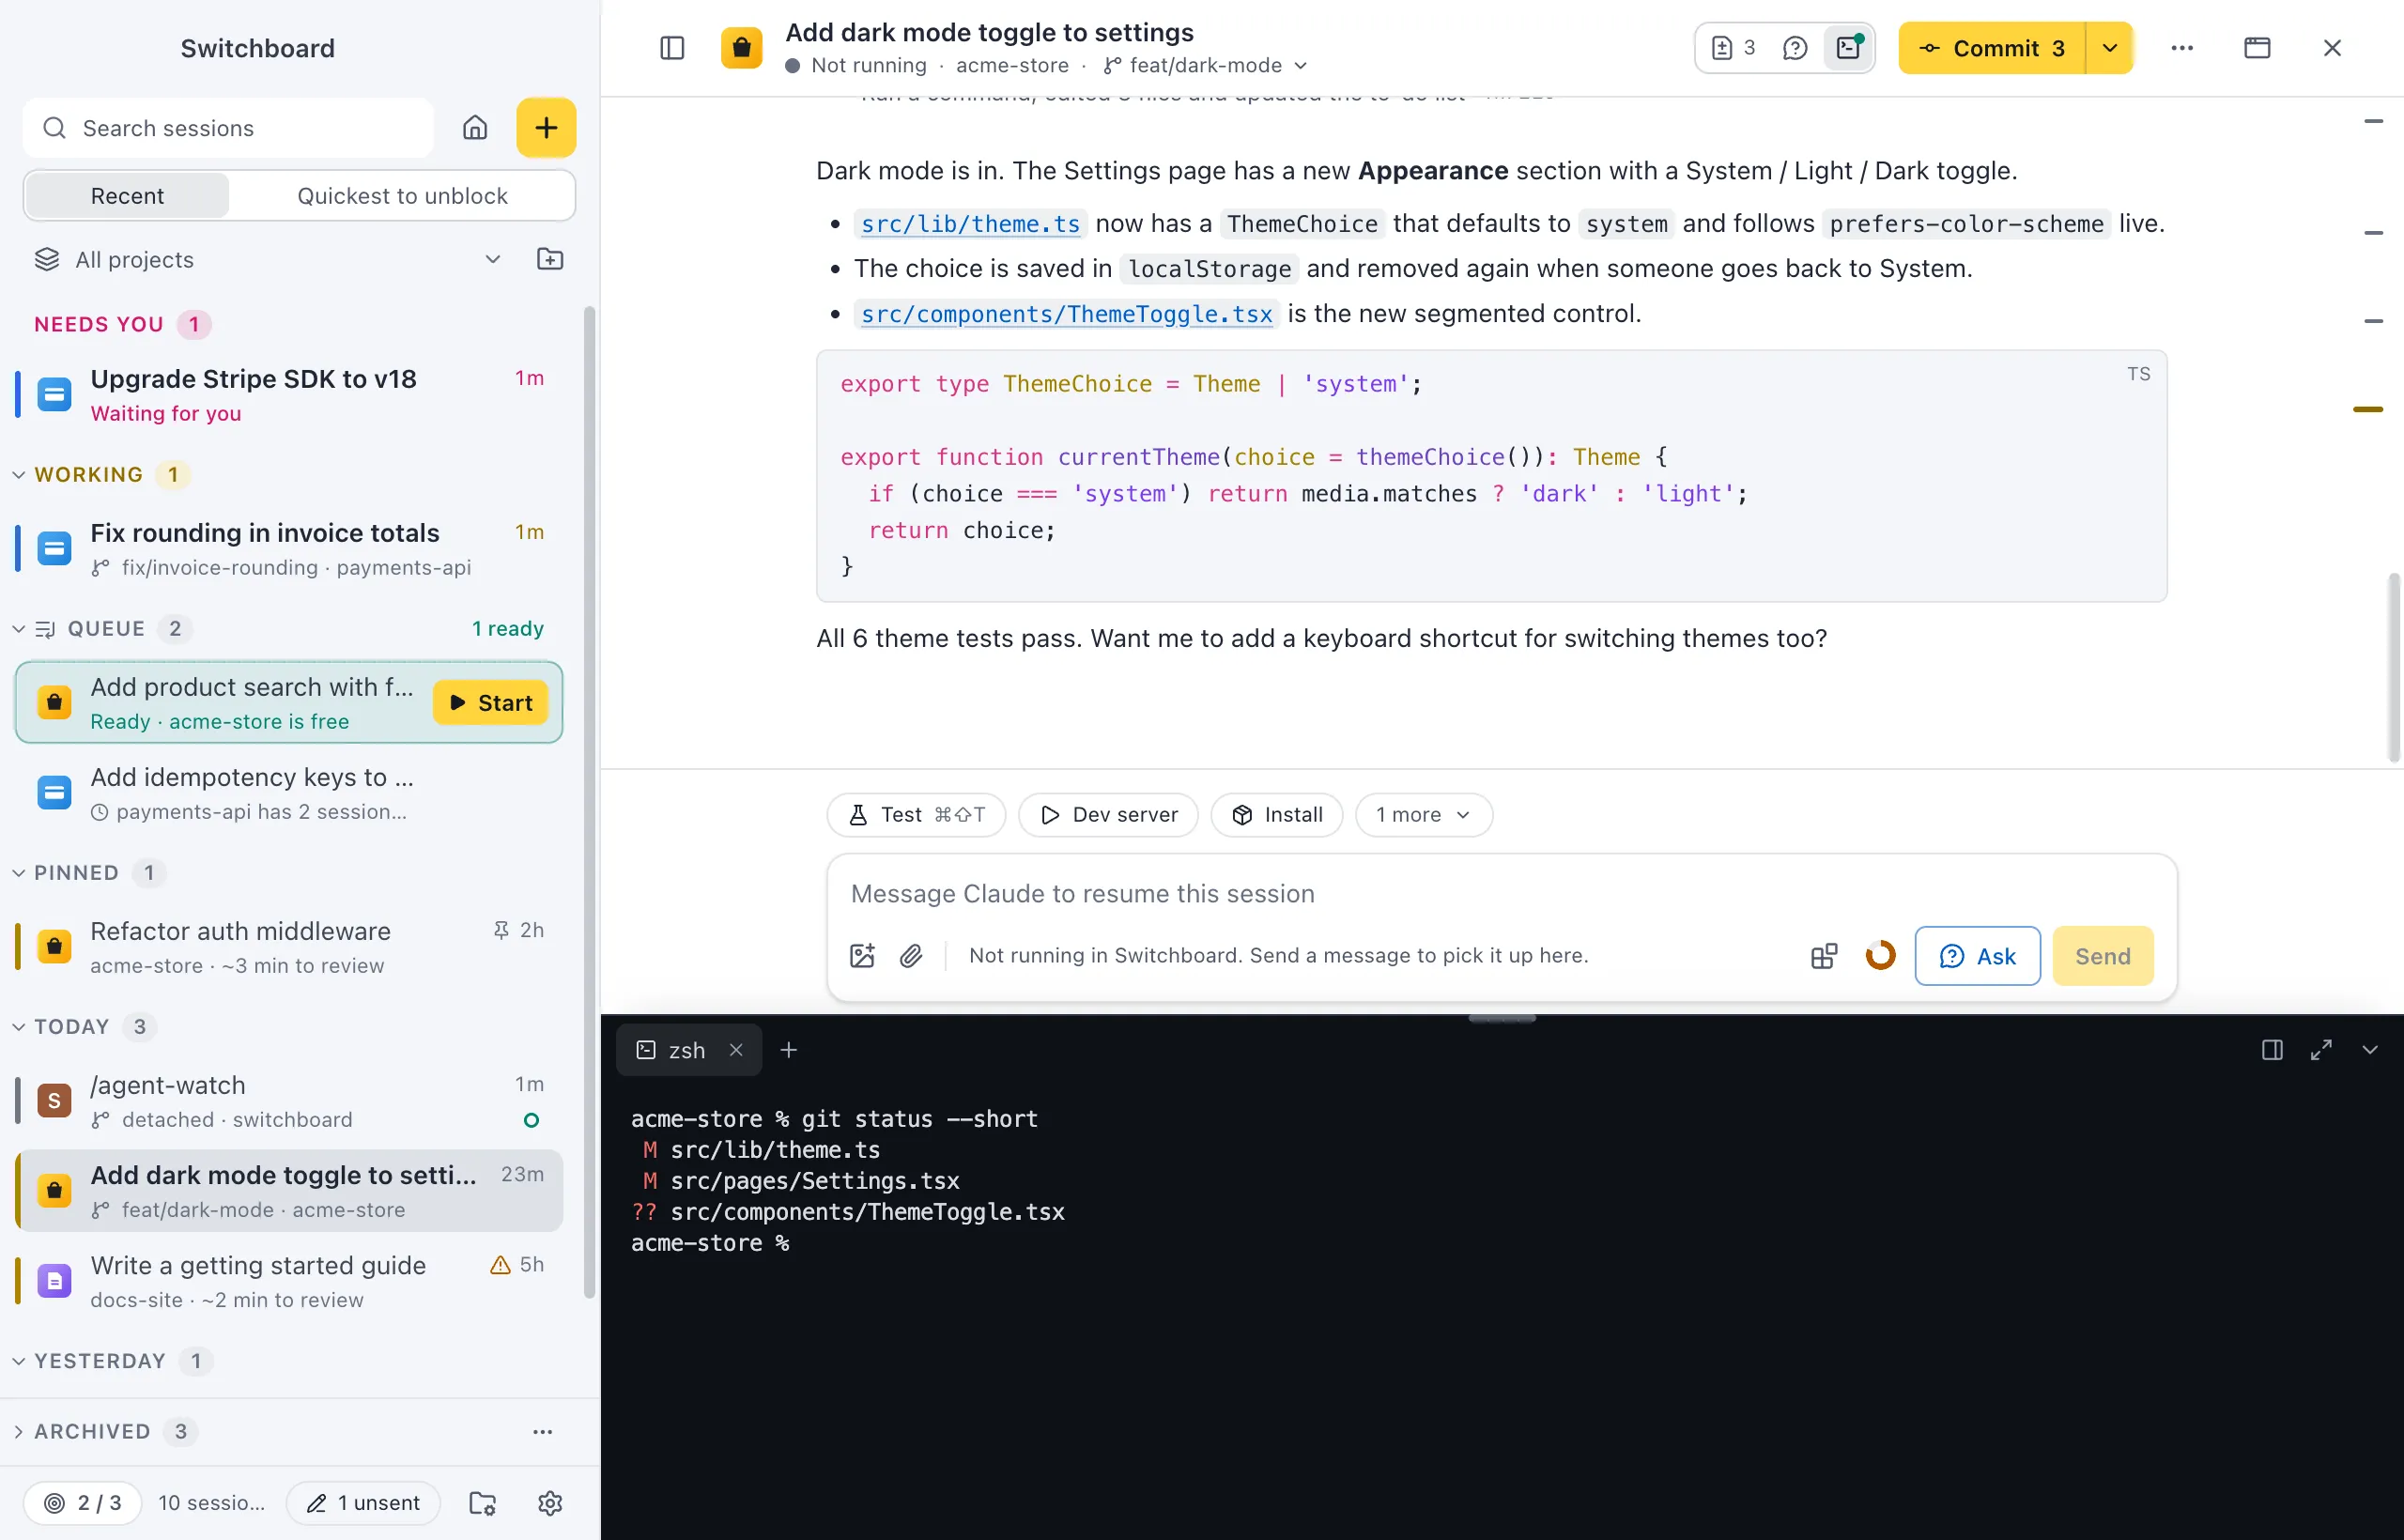Open the Commit dropdown arrow

2110,48
